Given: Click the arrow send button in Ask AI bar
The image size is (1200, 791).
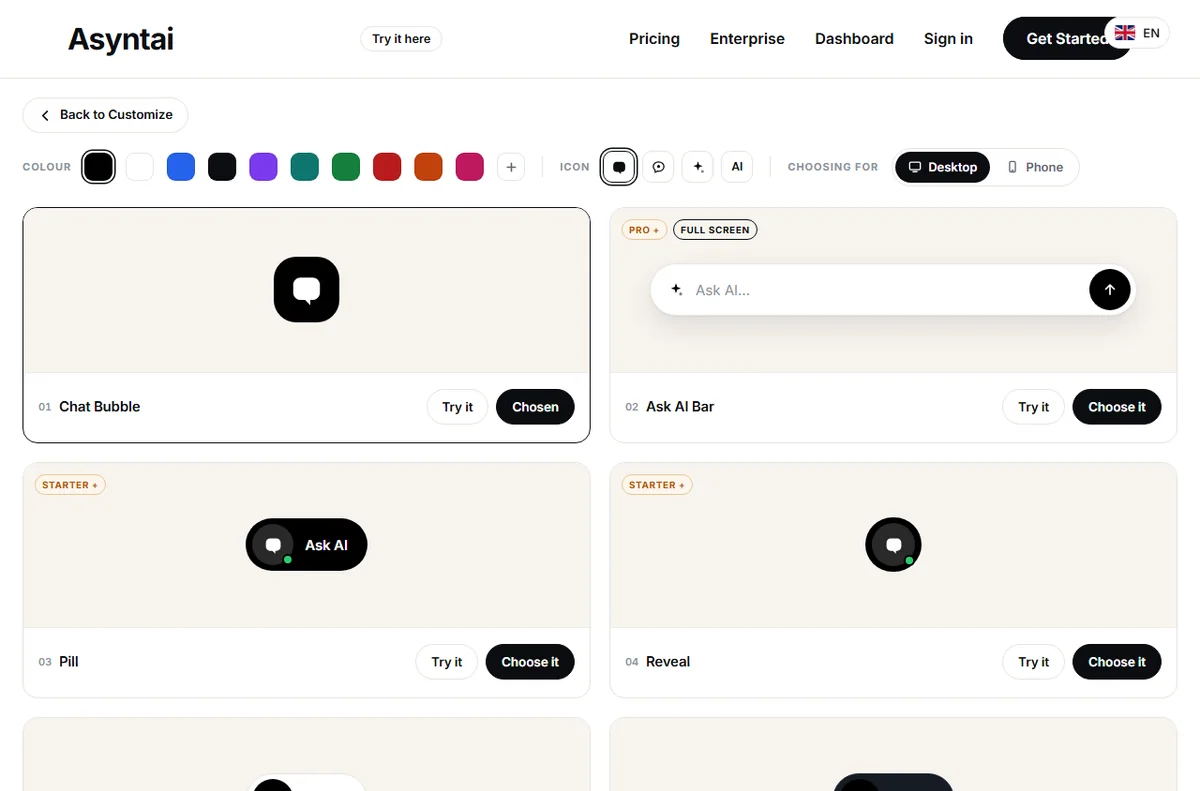Looking at the screenshot, I should 1109,290.
